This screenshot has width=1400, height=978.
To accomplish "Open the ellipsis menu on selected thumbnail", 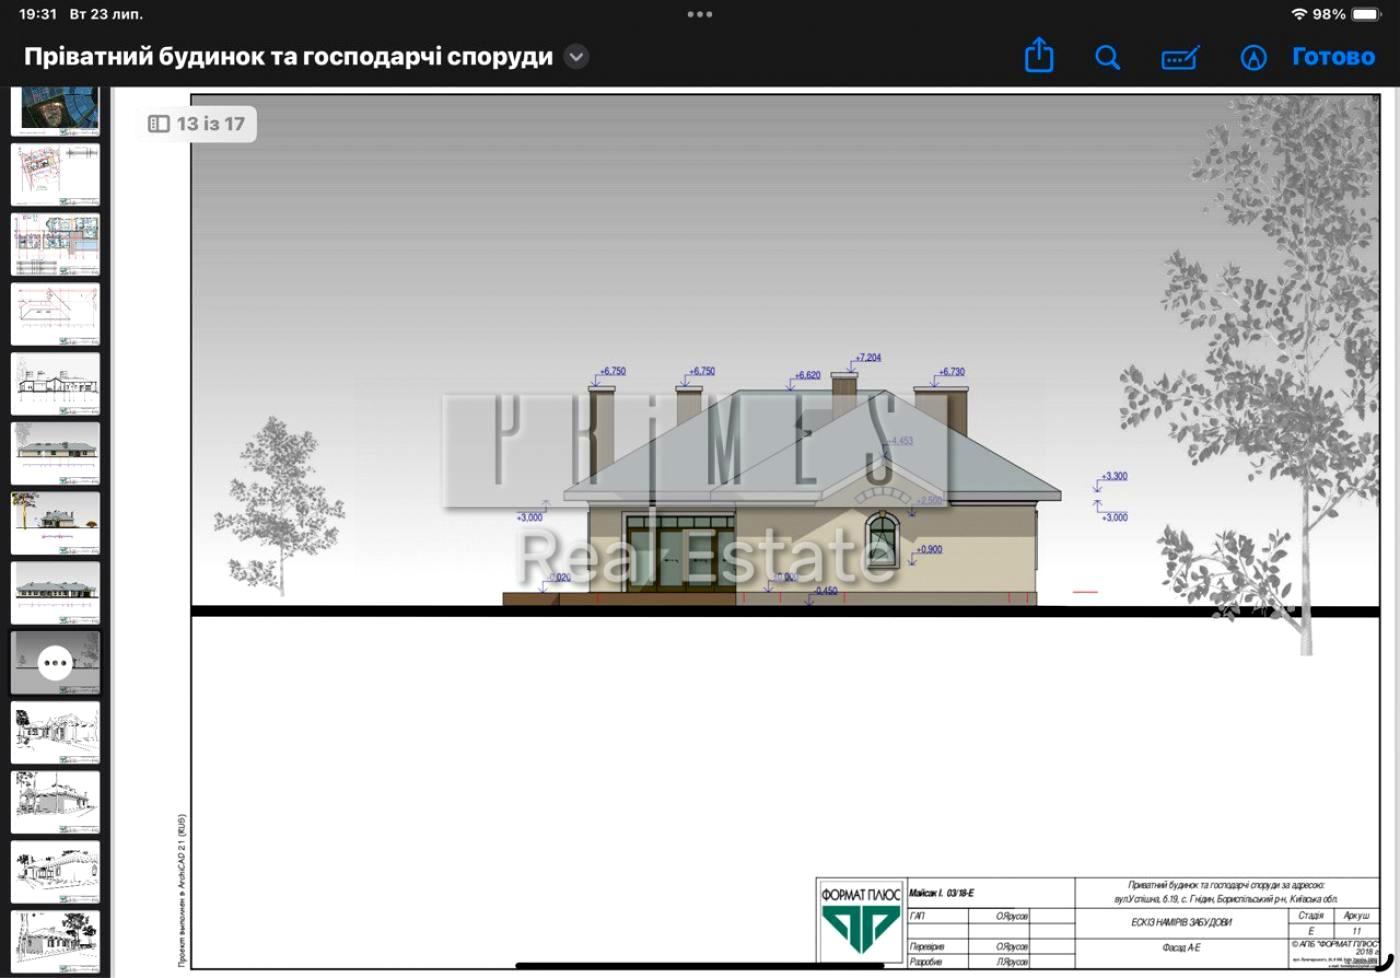I will (55, 663).
